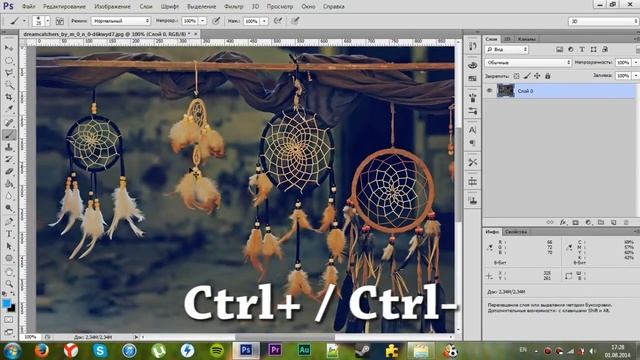640x360 pixels.
Task: Create new adjustment layer icon
Action: click(x=588, y=222)
